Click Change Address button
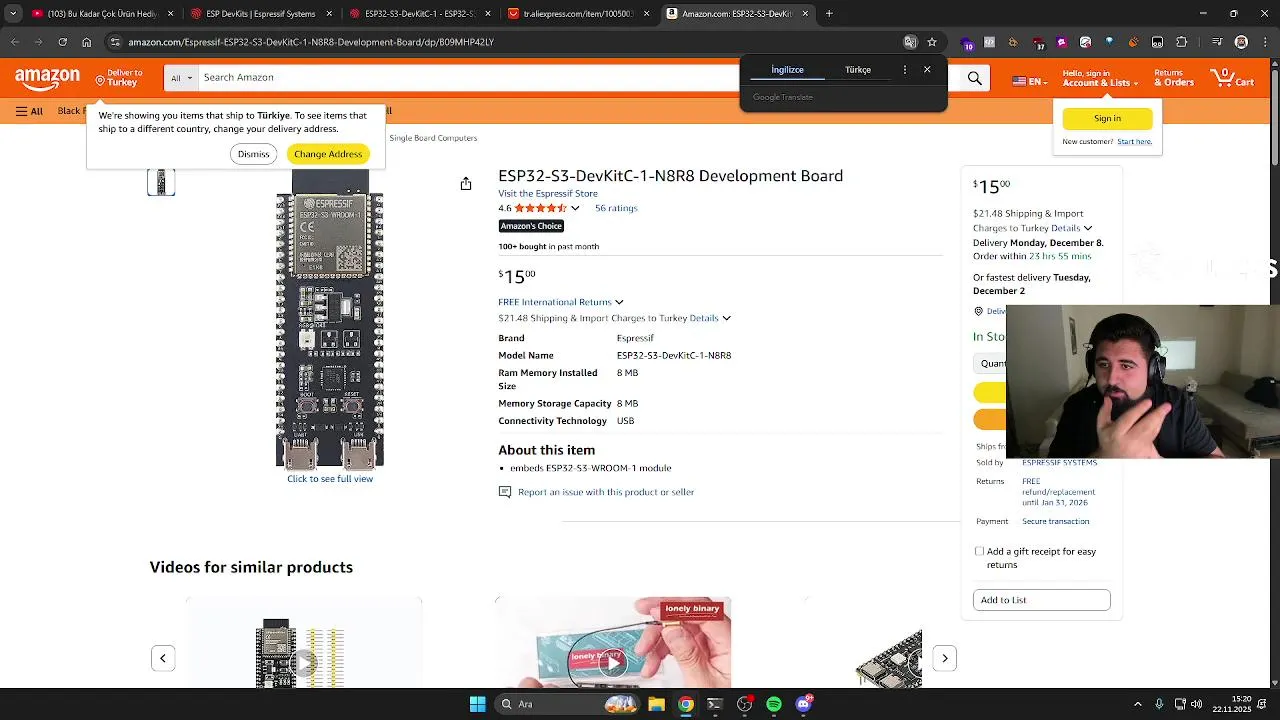The image size is (1280, 720). (328, 154)
